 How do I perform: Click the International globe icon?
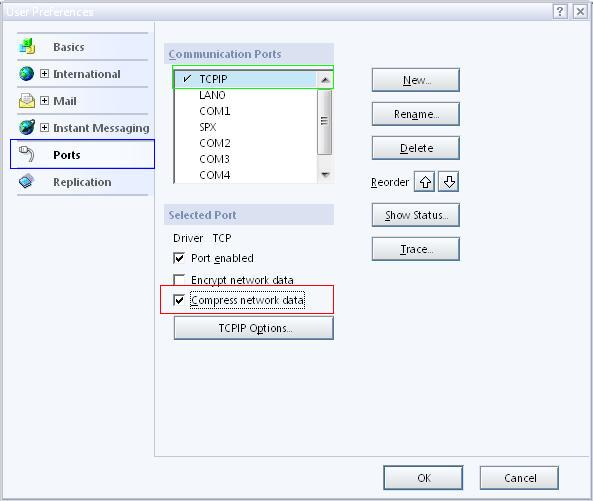point(26,74)
